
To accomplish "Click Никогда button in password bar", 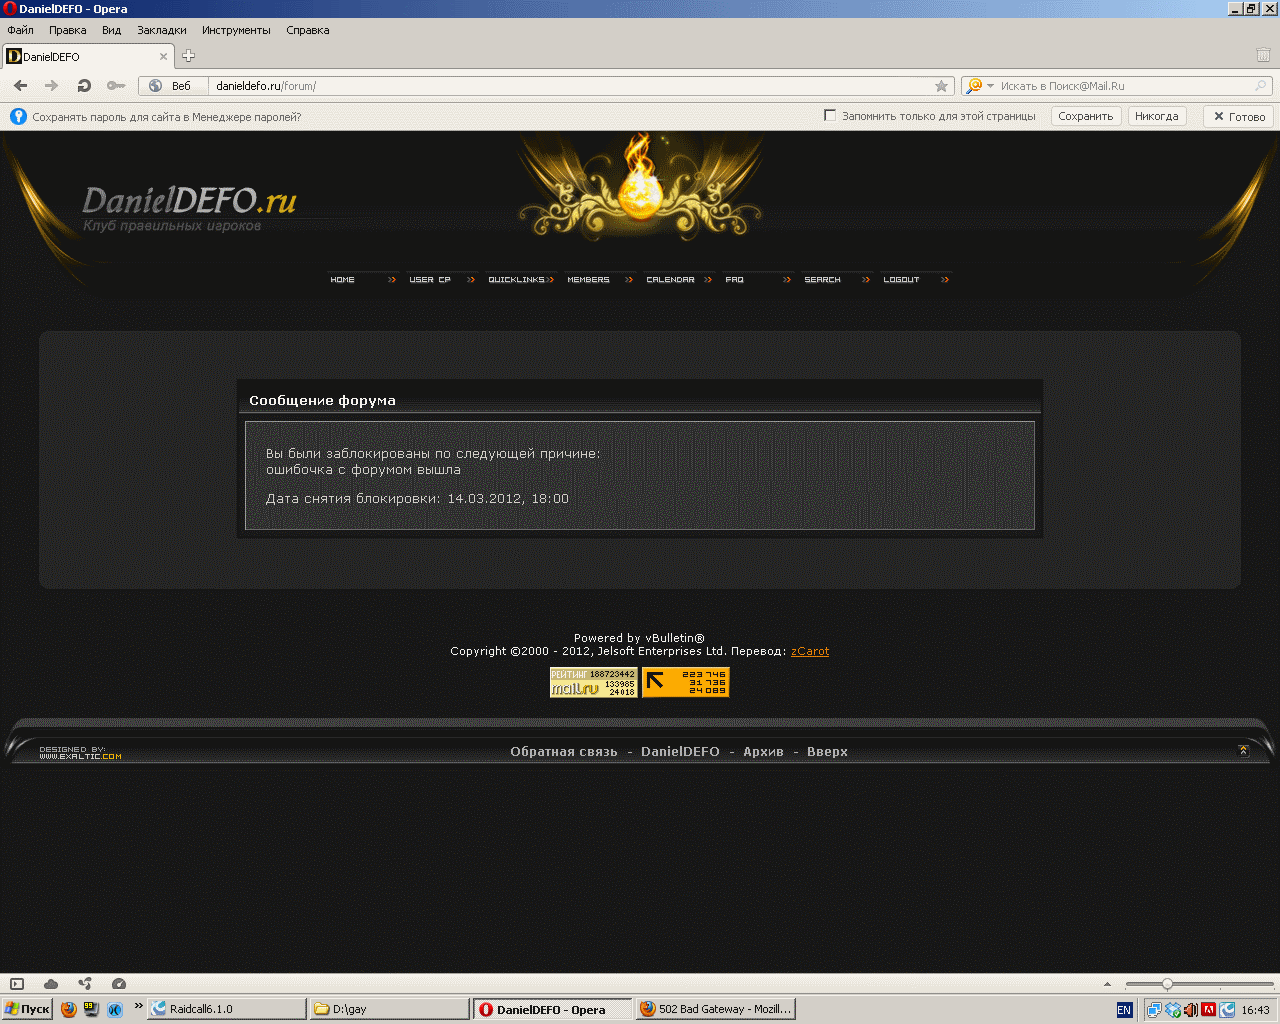I will tap(1157, 116).
